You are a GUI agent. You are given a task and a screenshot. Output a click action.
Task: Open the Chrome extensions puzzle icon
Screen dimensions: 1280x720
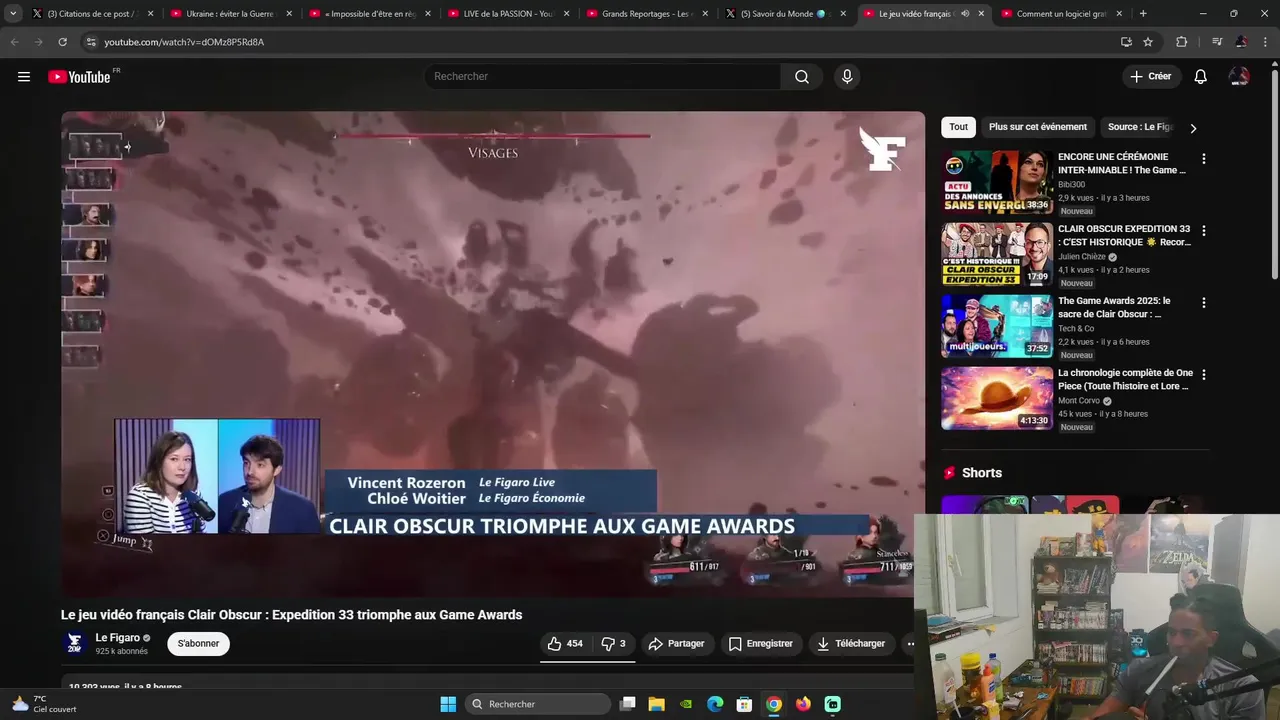click(x=1181, y=42)
